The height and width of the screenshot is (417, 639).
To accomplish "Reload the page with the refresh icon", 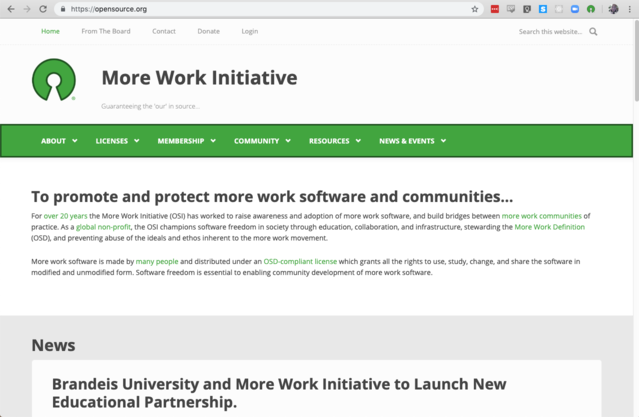I will pos(43,9).
